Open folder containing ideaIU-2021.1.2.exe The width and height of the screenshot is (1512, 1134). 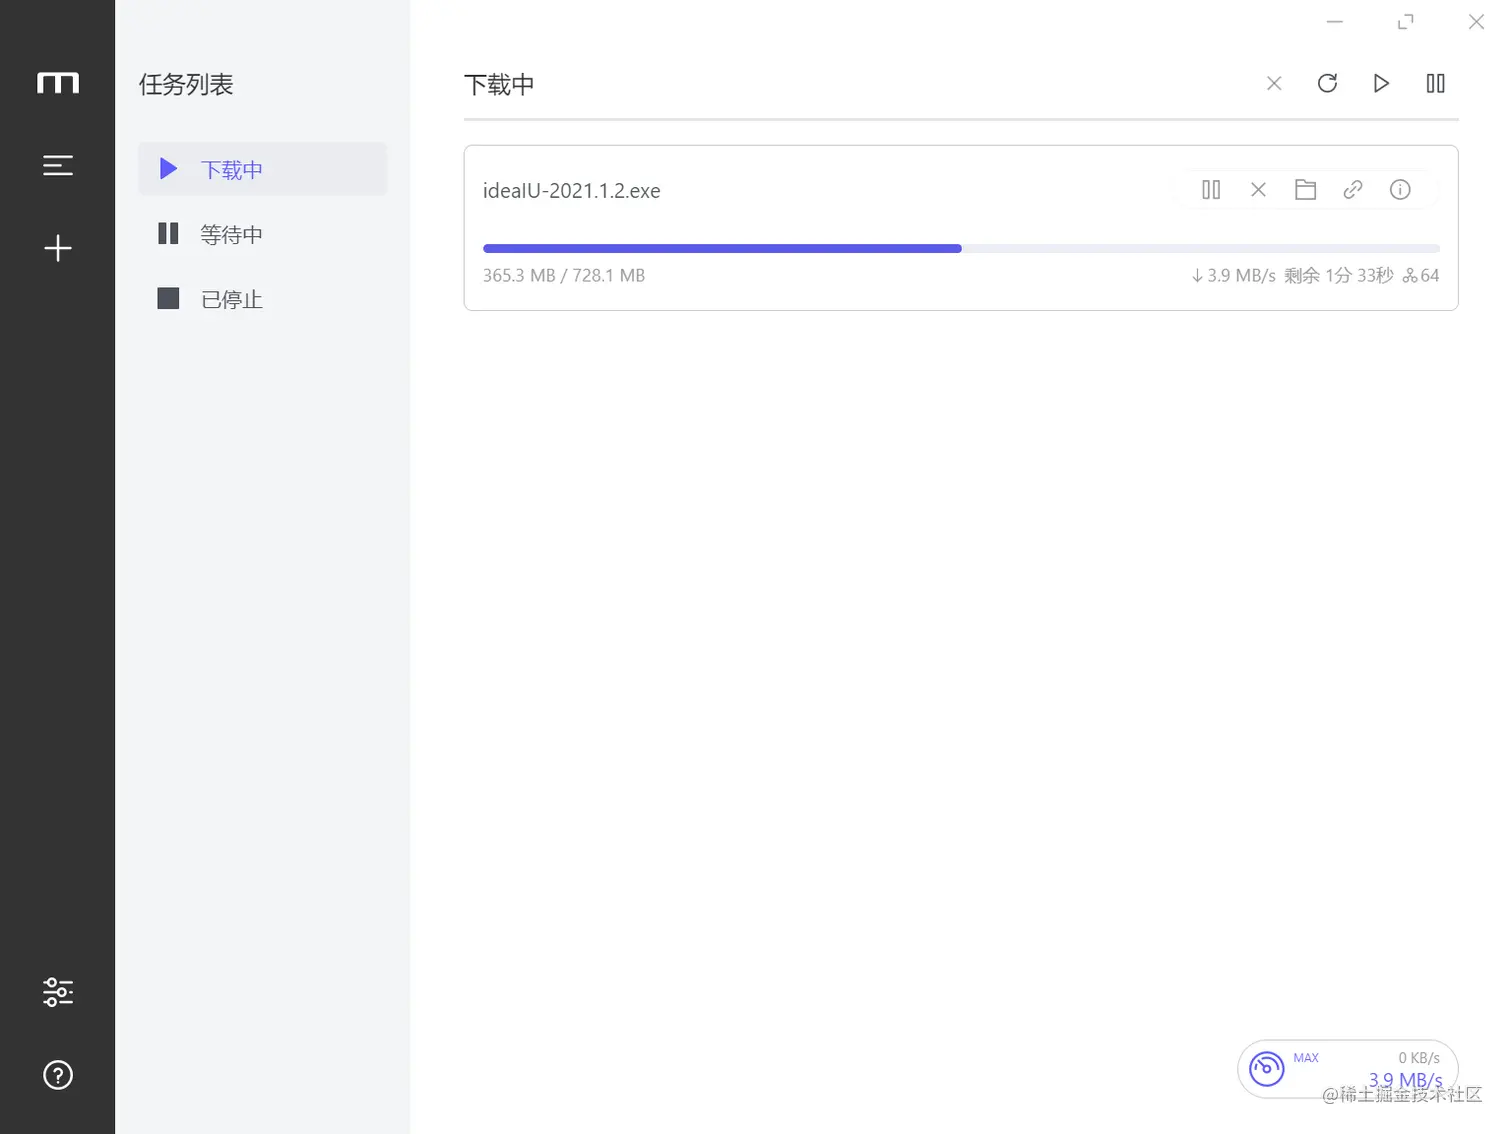pos(1305,189)
